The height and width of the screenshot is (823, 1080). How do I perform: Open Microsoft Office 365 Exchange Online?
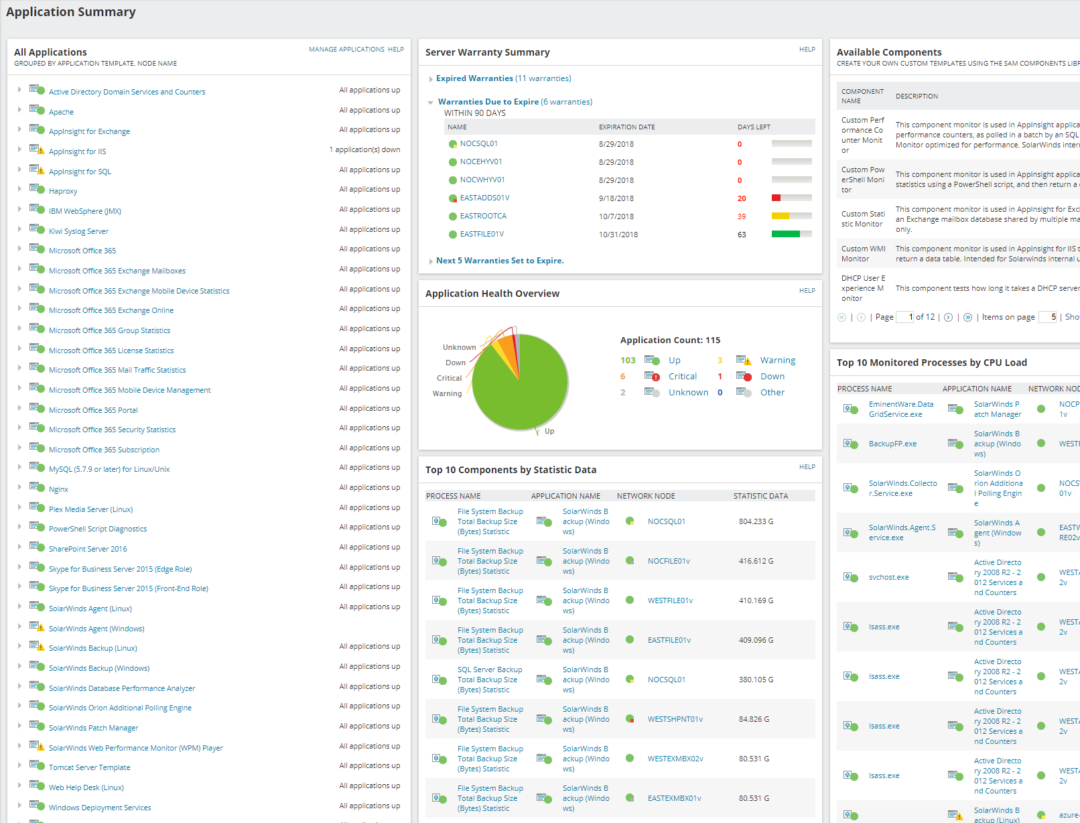point(111,311)
